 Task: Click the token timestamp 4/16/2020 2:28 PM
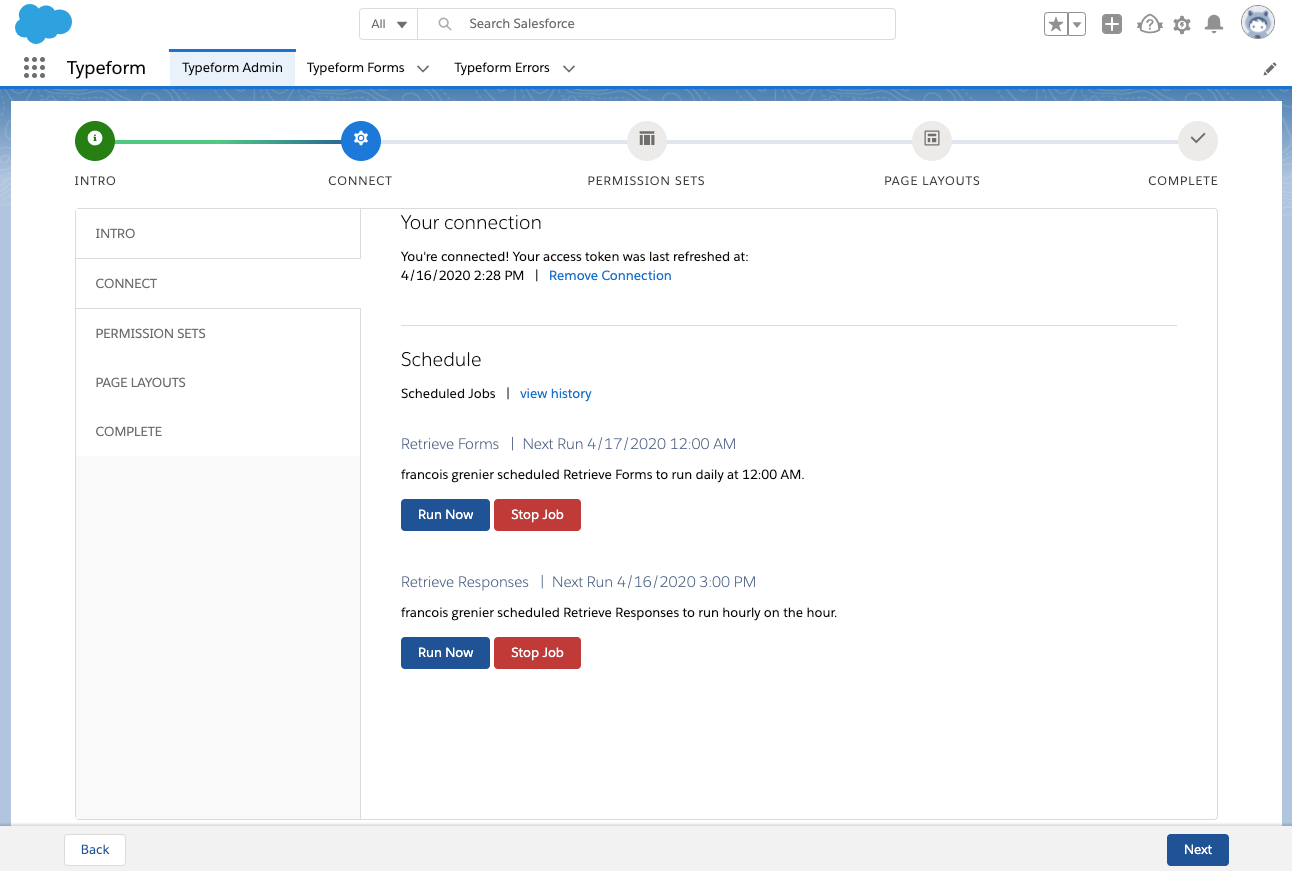point(462,275)
